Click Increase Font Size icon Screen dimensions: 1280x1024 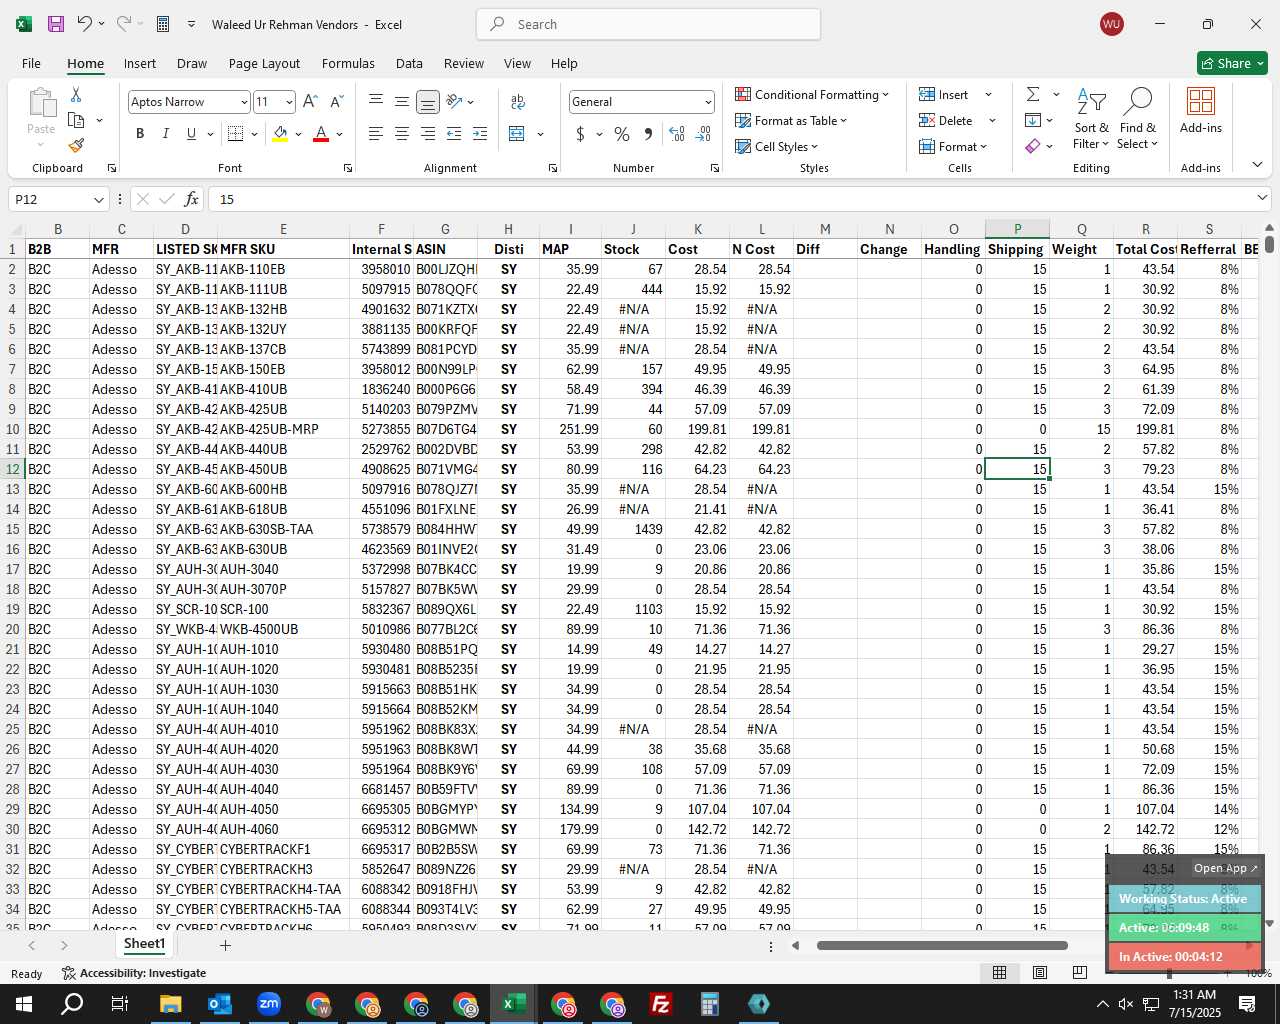point(310,102)
